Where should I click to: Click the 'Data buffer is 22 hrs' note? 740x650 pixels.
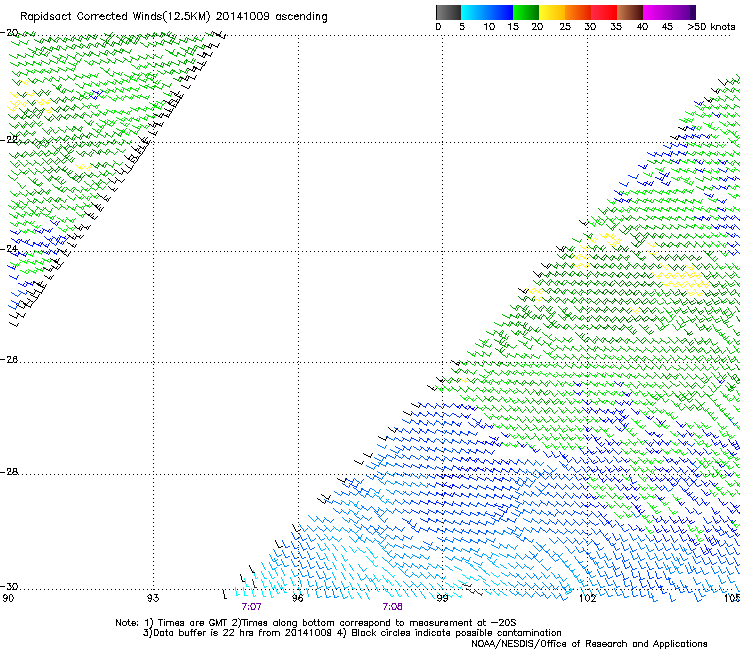[x=352, y=633]
